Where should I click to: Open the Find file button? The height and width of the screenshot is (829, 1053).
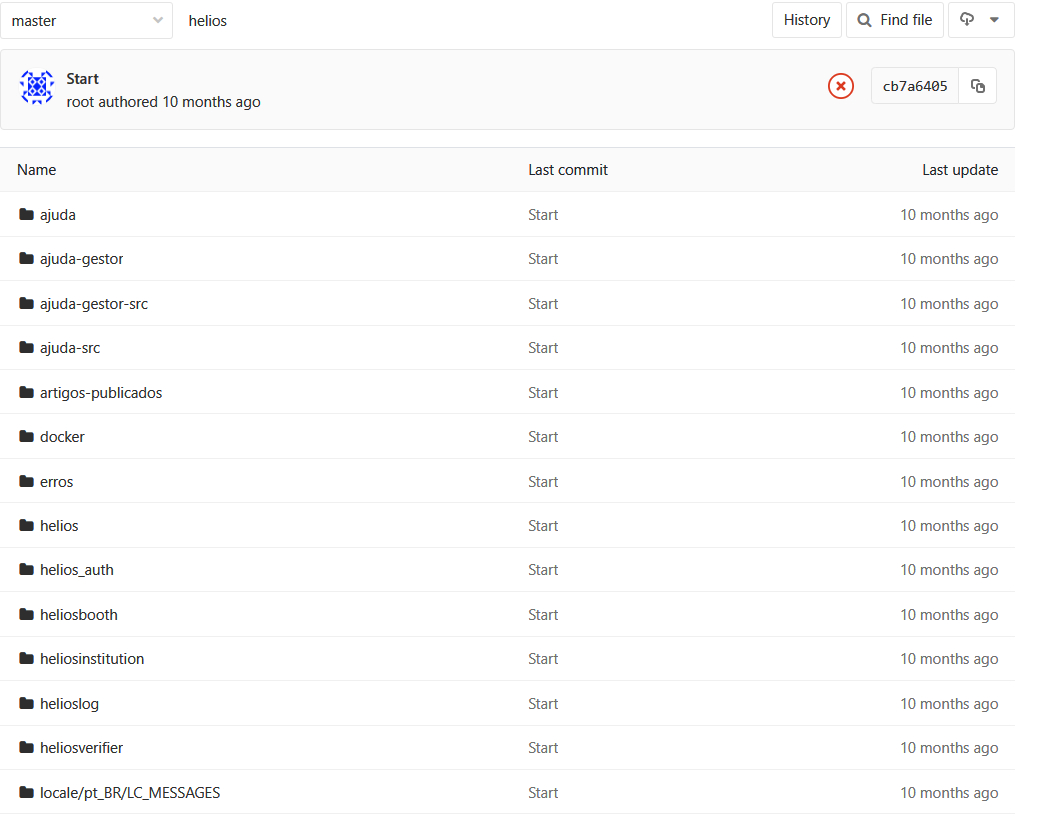(895, 20)
